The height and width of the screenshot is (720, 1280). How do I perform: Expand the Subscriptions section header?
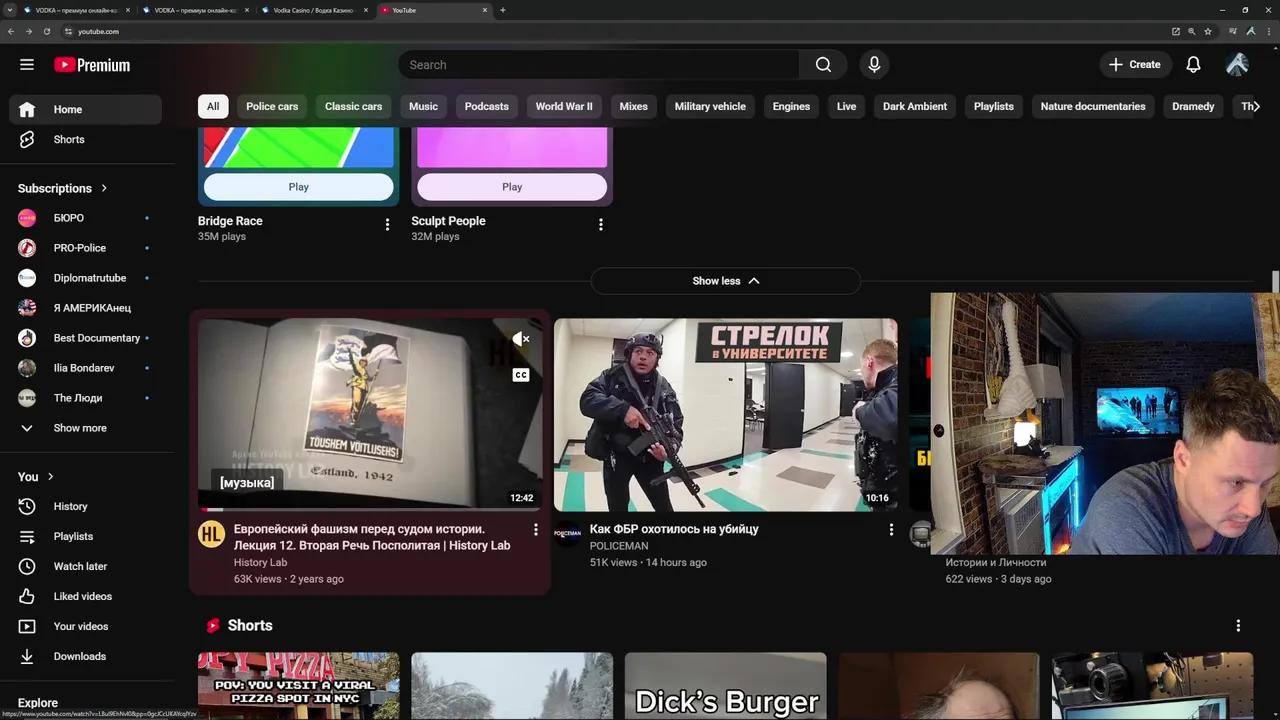point(63,188)
